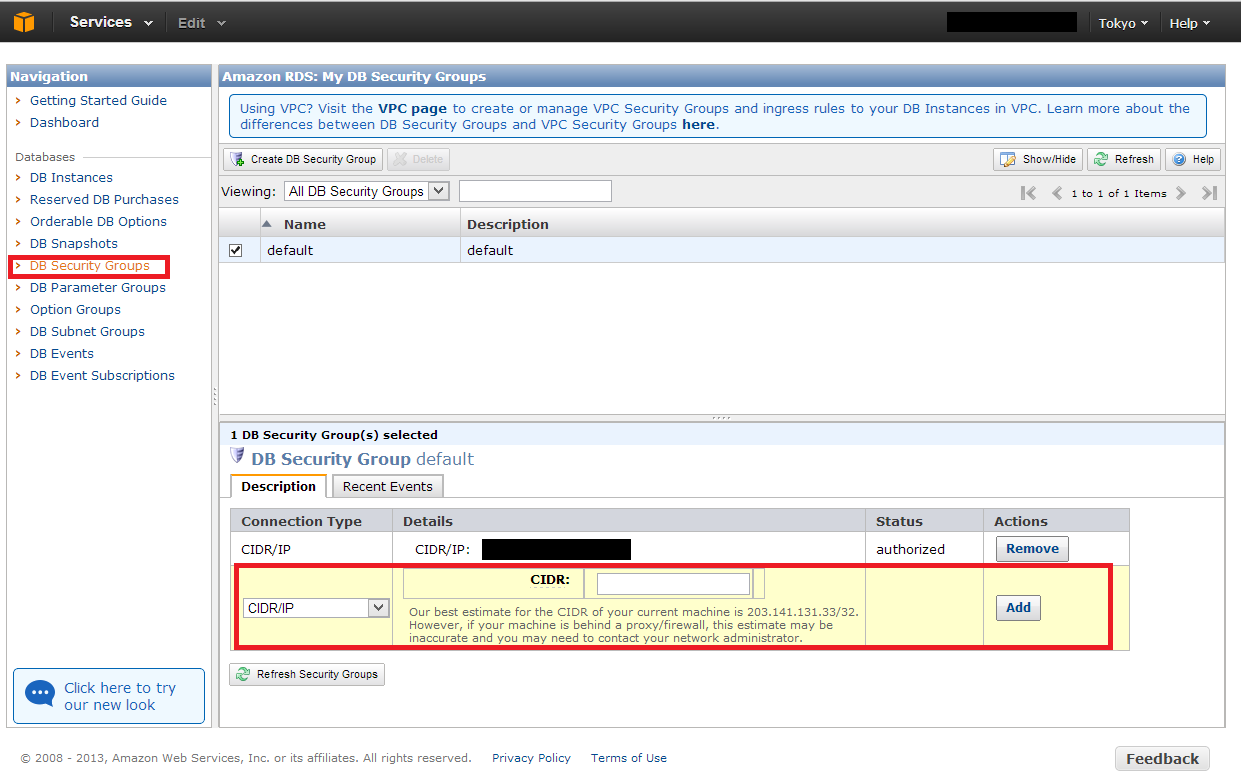This screenshot has width=1241, height=776.
Task: Focus the filter text box beside Viewing
Action: 535,191
